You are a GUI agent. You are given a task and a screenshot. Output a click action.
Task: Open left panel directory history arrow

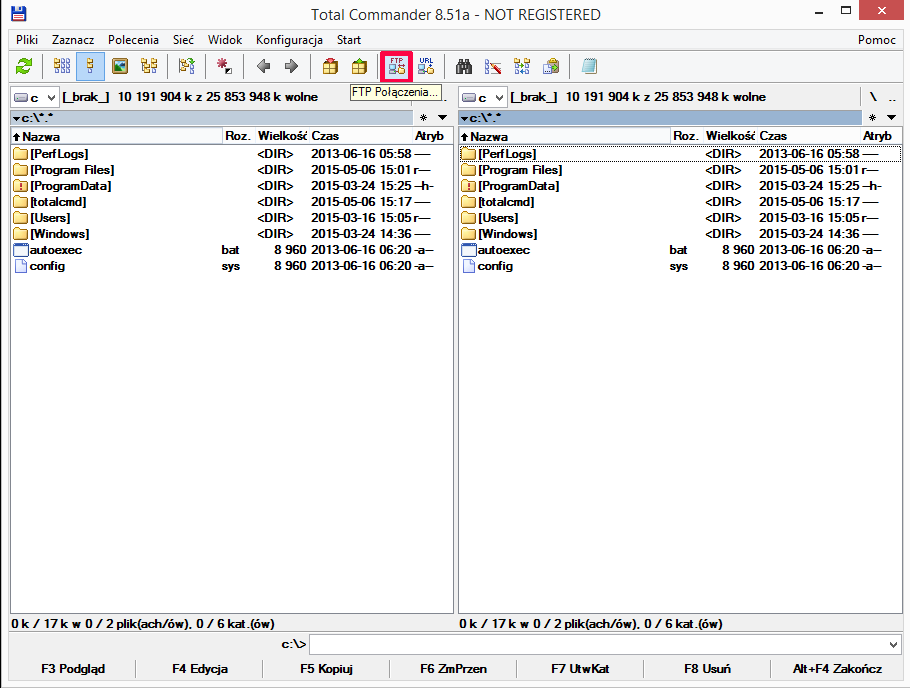pos(443,118)
